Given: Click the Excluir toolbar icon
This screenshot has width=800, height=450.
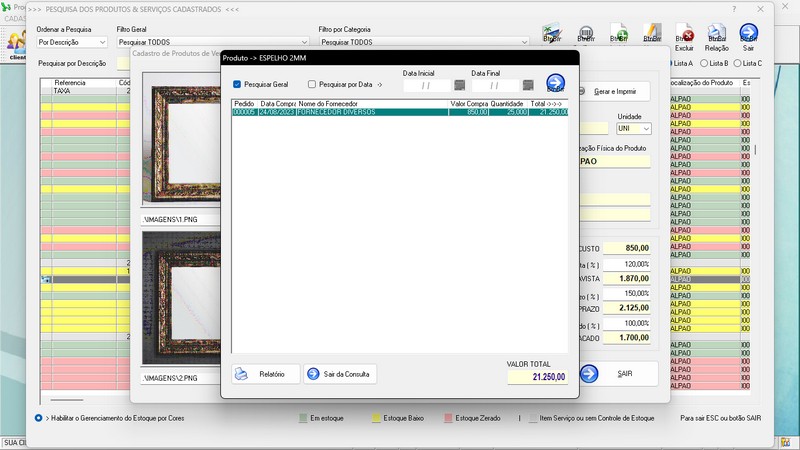Looking at the screenshot, I should coord(684,37).
